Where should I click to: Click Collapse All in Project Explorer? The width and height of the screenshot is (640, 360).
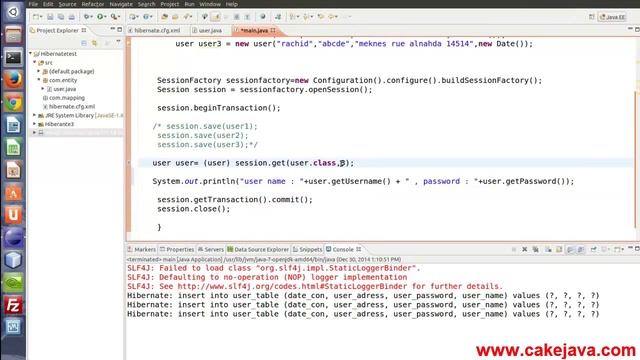84,43
